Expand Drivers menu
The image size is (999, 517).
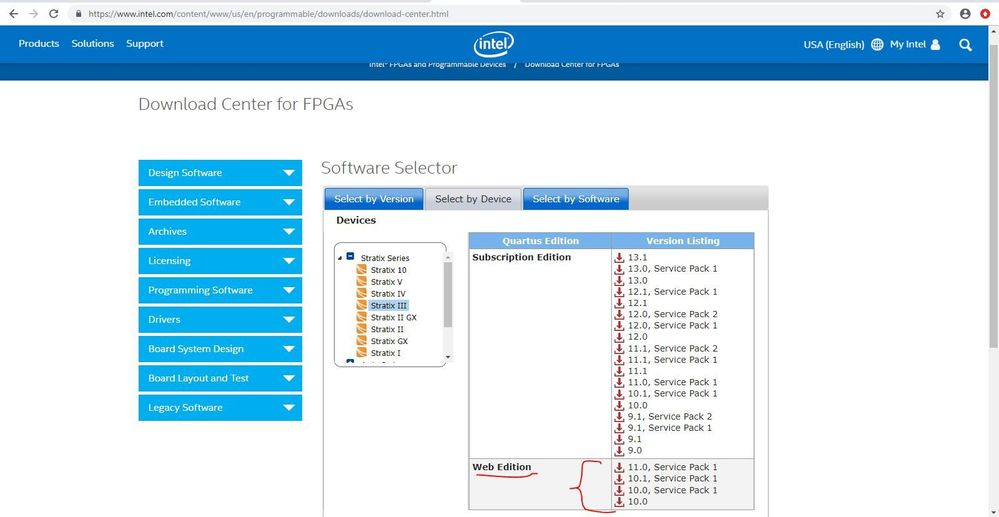tap(220, 319)
